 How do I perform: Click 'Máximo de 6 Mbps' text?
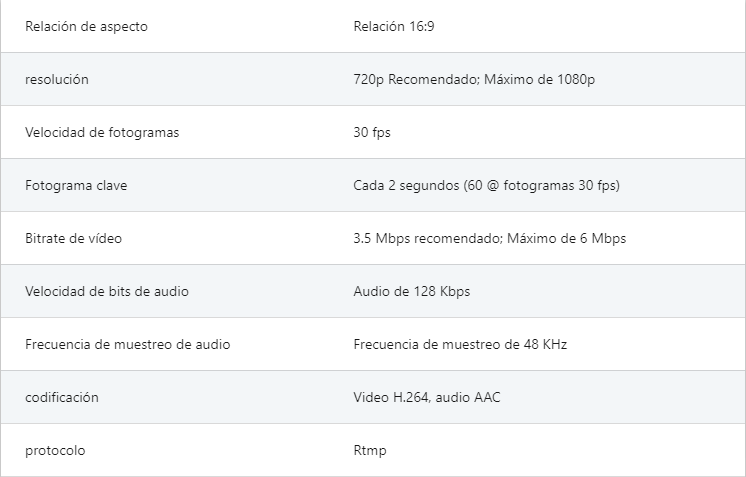tap(566, 238)
